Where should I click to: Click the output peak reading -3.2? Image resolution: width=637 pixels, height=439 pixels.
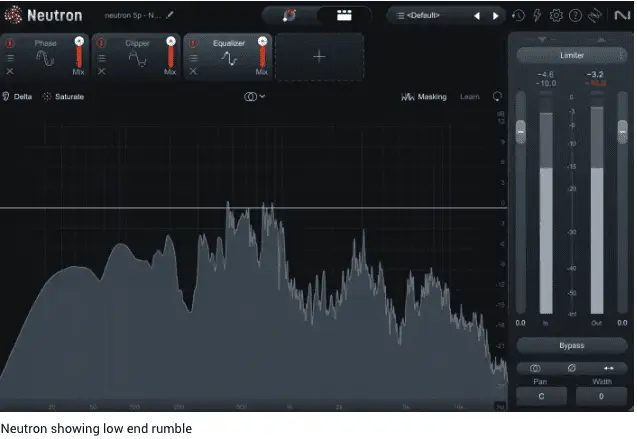click(x=595, y=74)
